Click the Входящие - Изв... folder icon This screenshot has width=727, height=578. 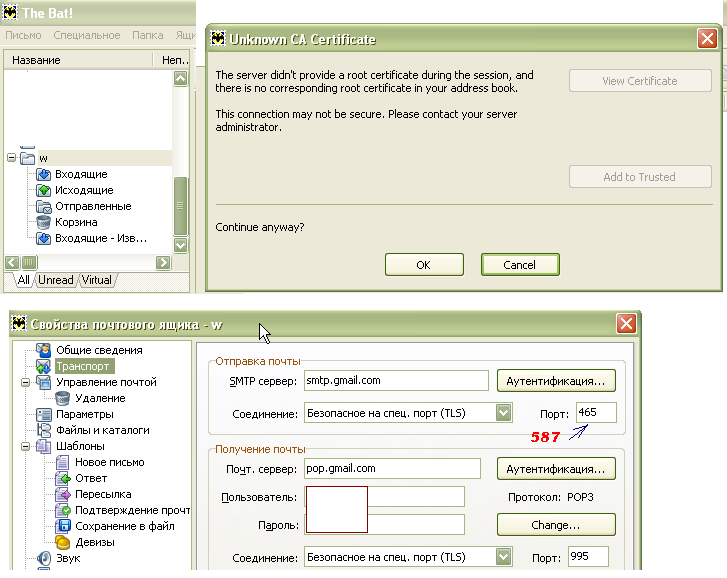pos(44,238)
